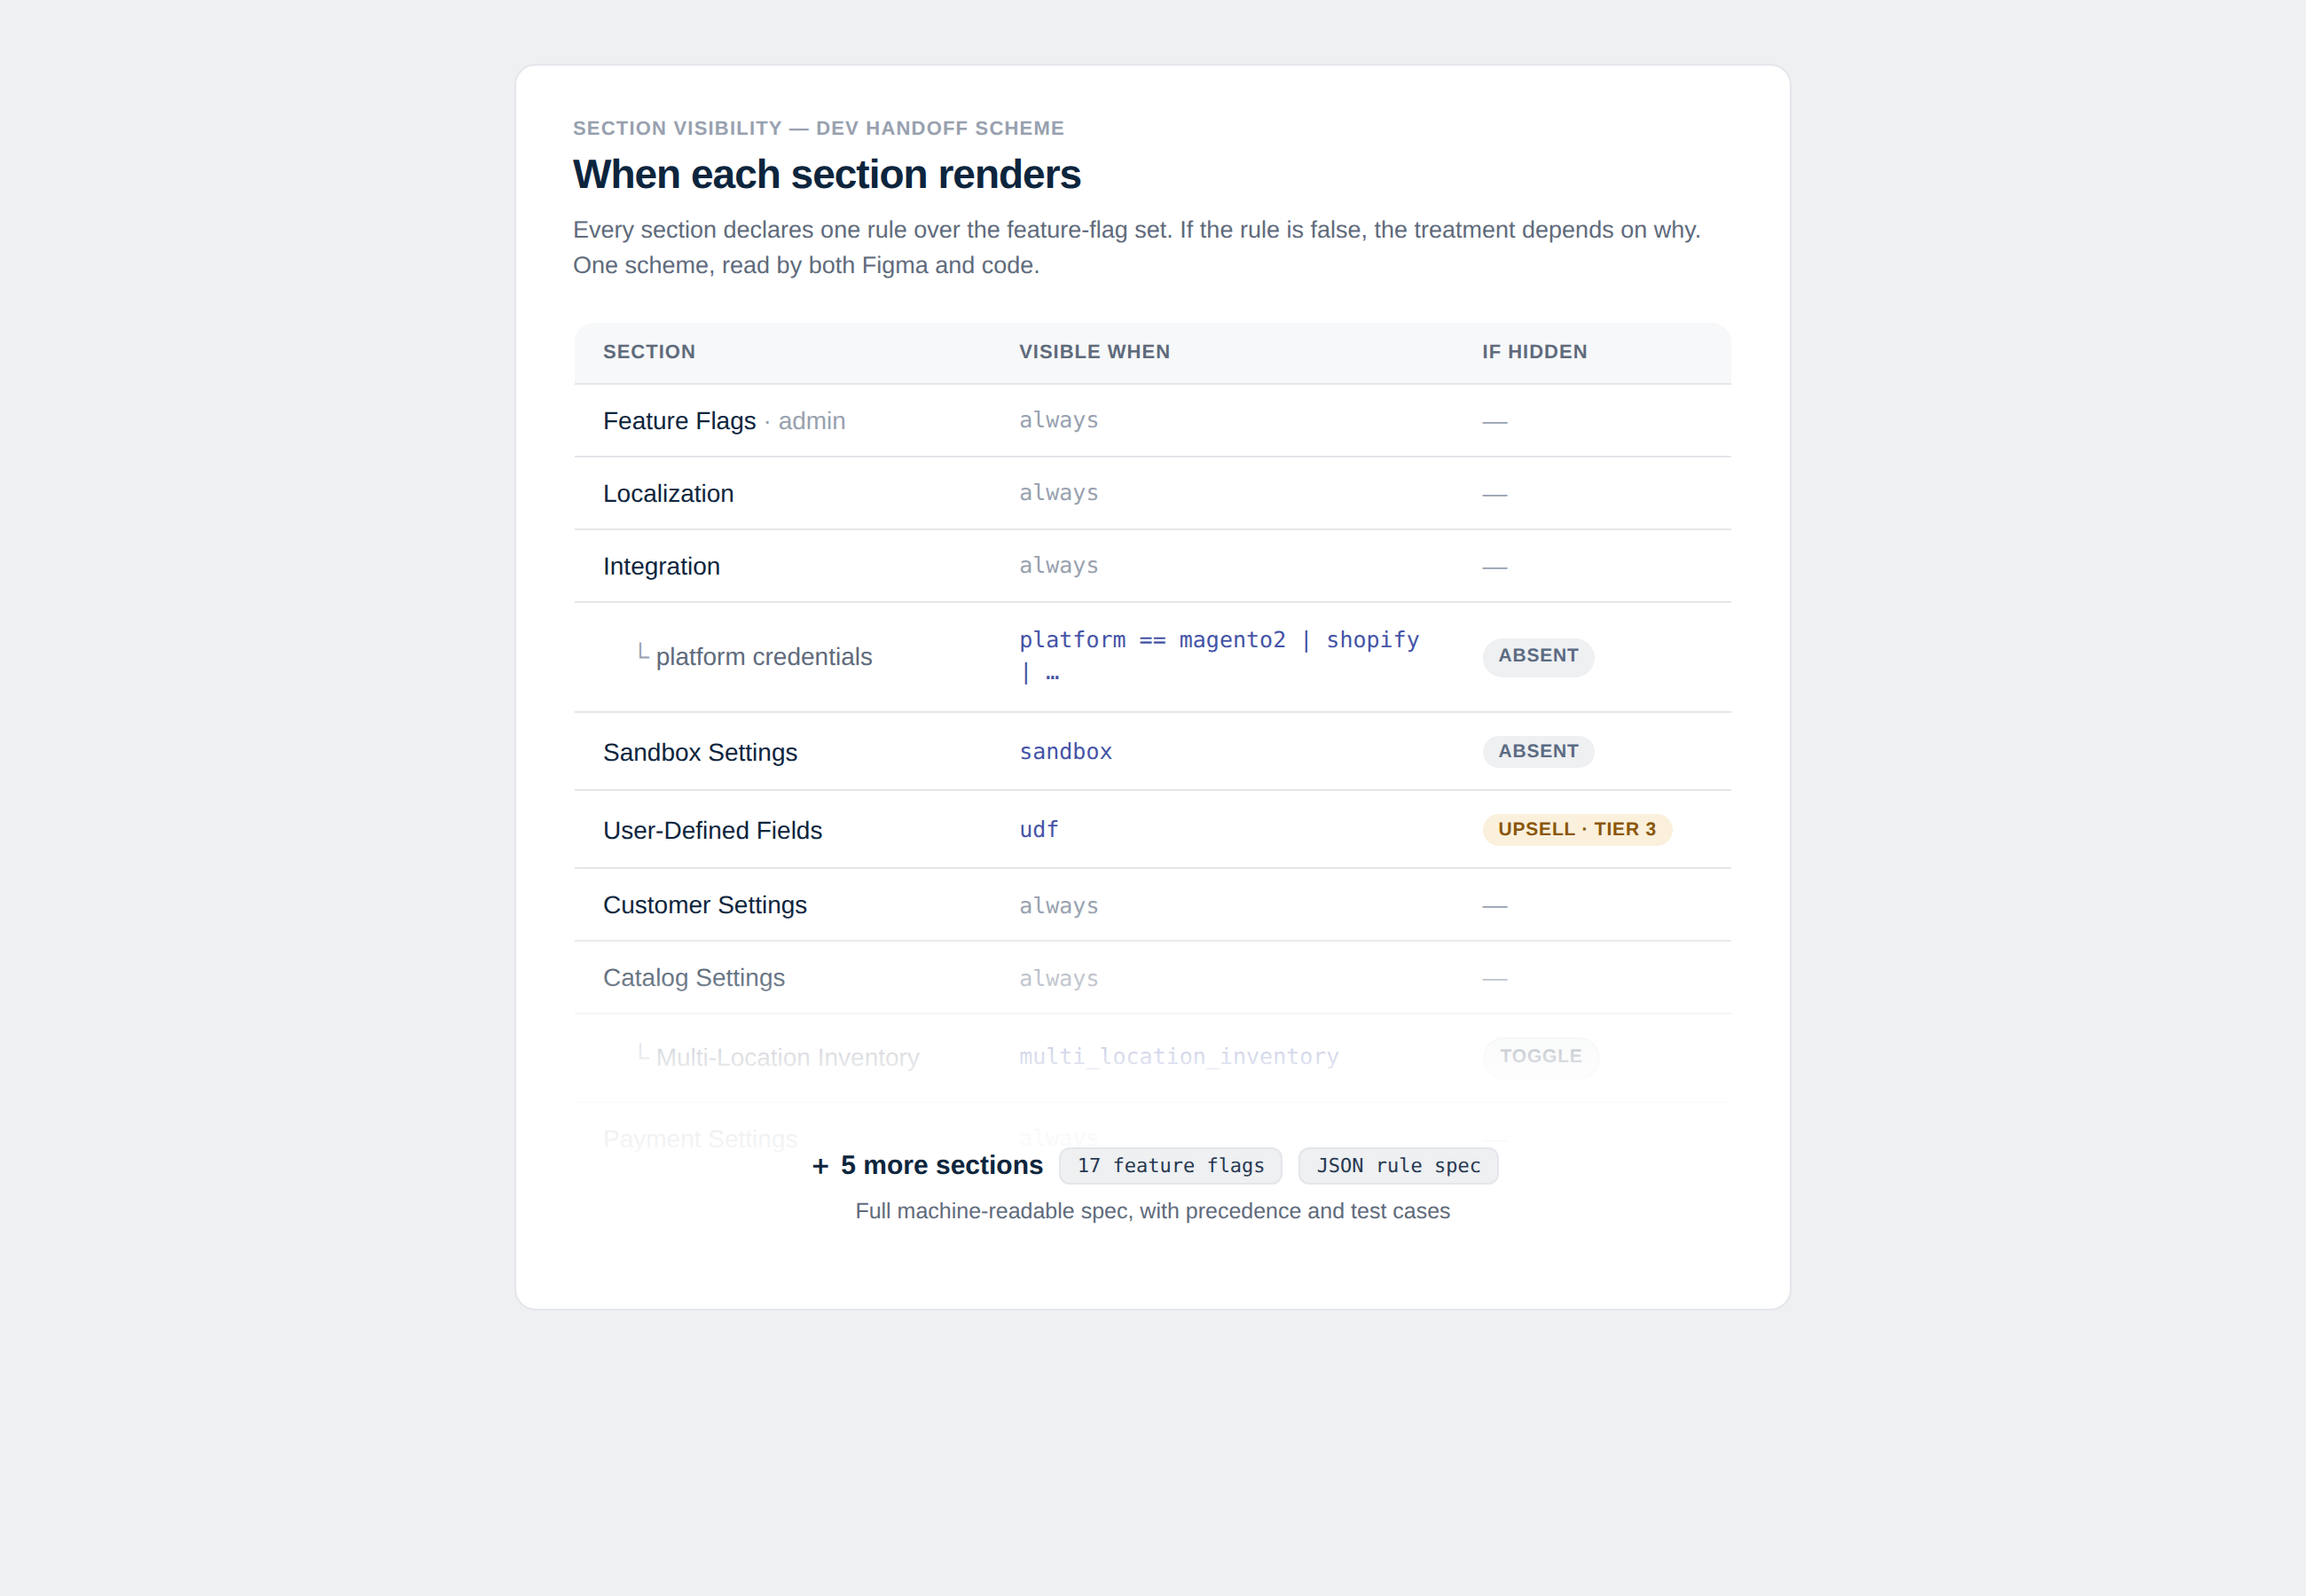This screenshot has width=2306, height=1596.
Task: Click the udf rule code
Action: (x=1038, y=830)
